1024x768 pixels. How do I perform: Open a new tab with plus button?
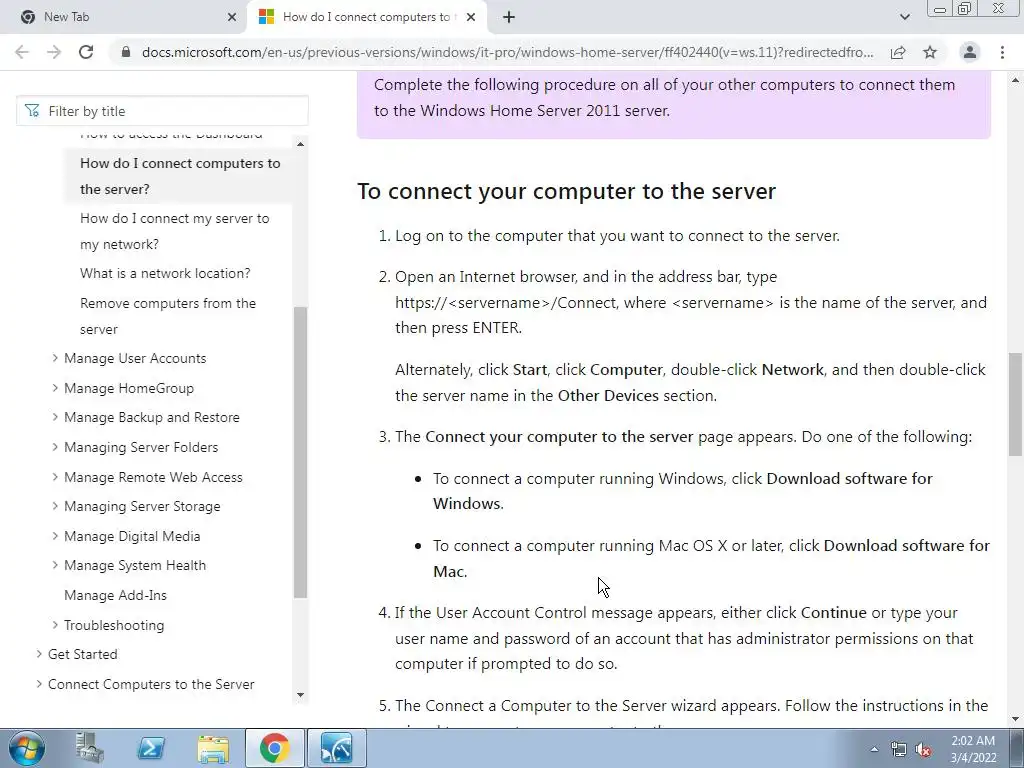click(x=509, y=17)
